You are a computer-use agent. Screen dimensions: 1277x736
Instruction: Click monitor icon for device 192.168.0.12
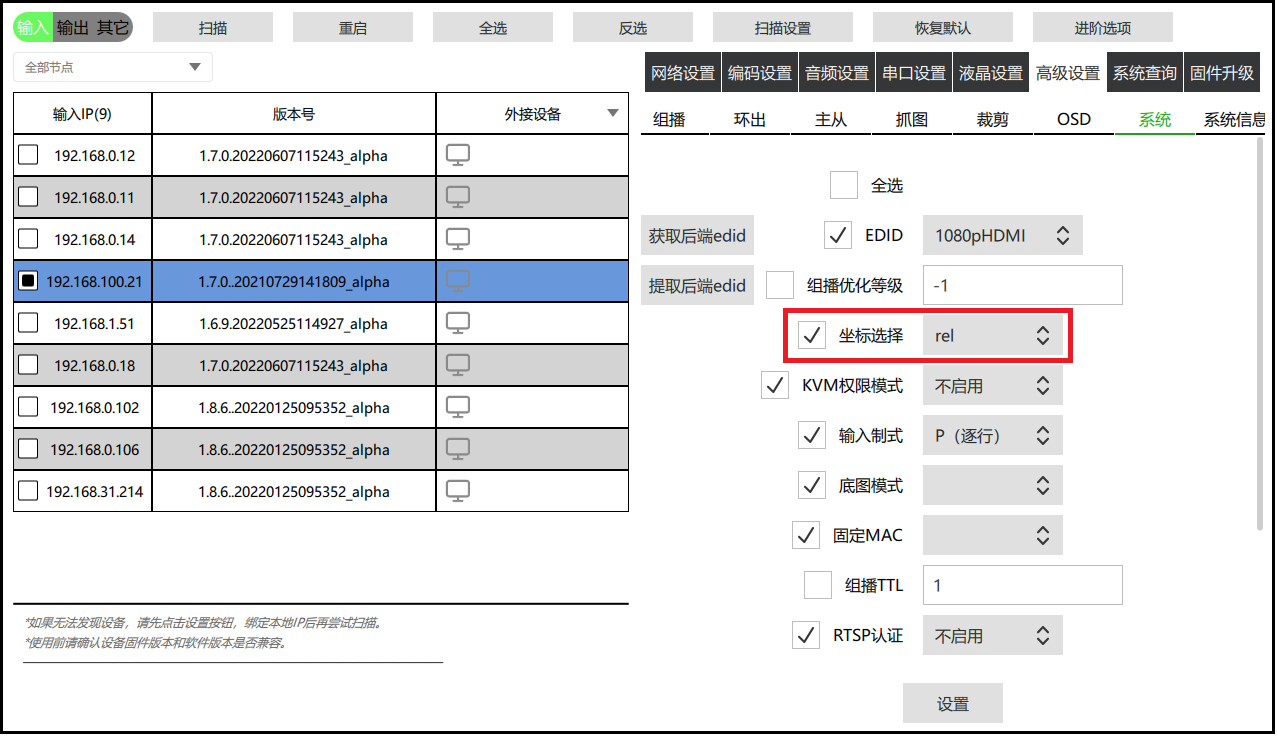click(457, 155)
